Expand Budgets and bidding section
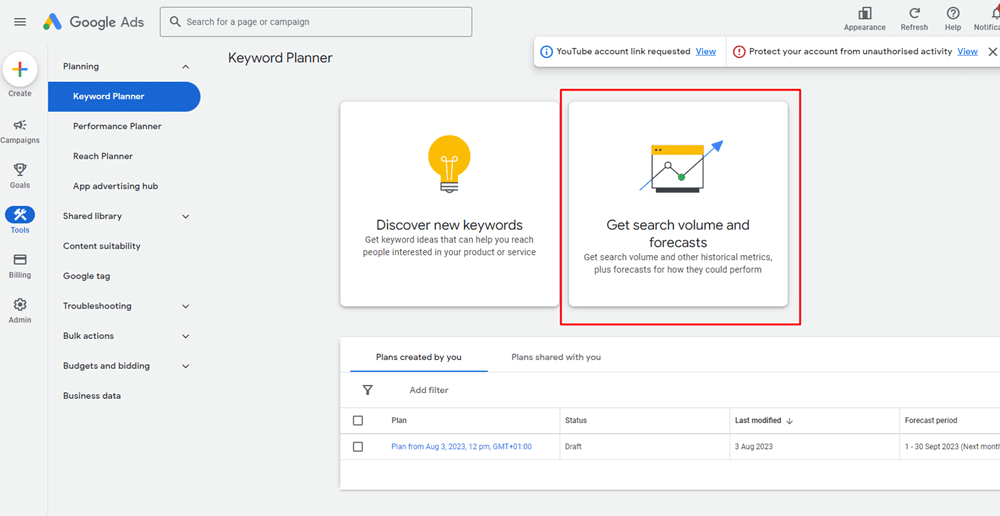 [186, 366]
